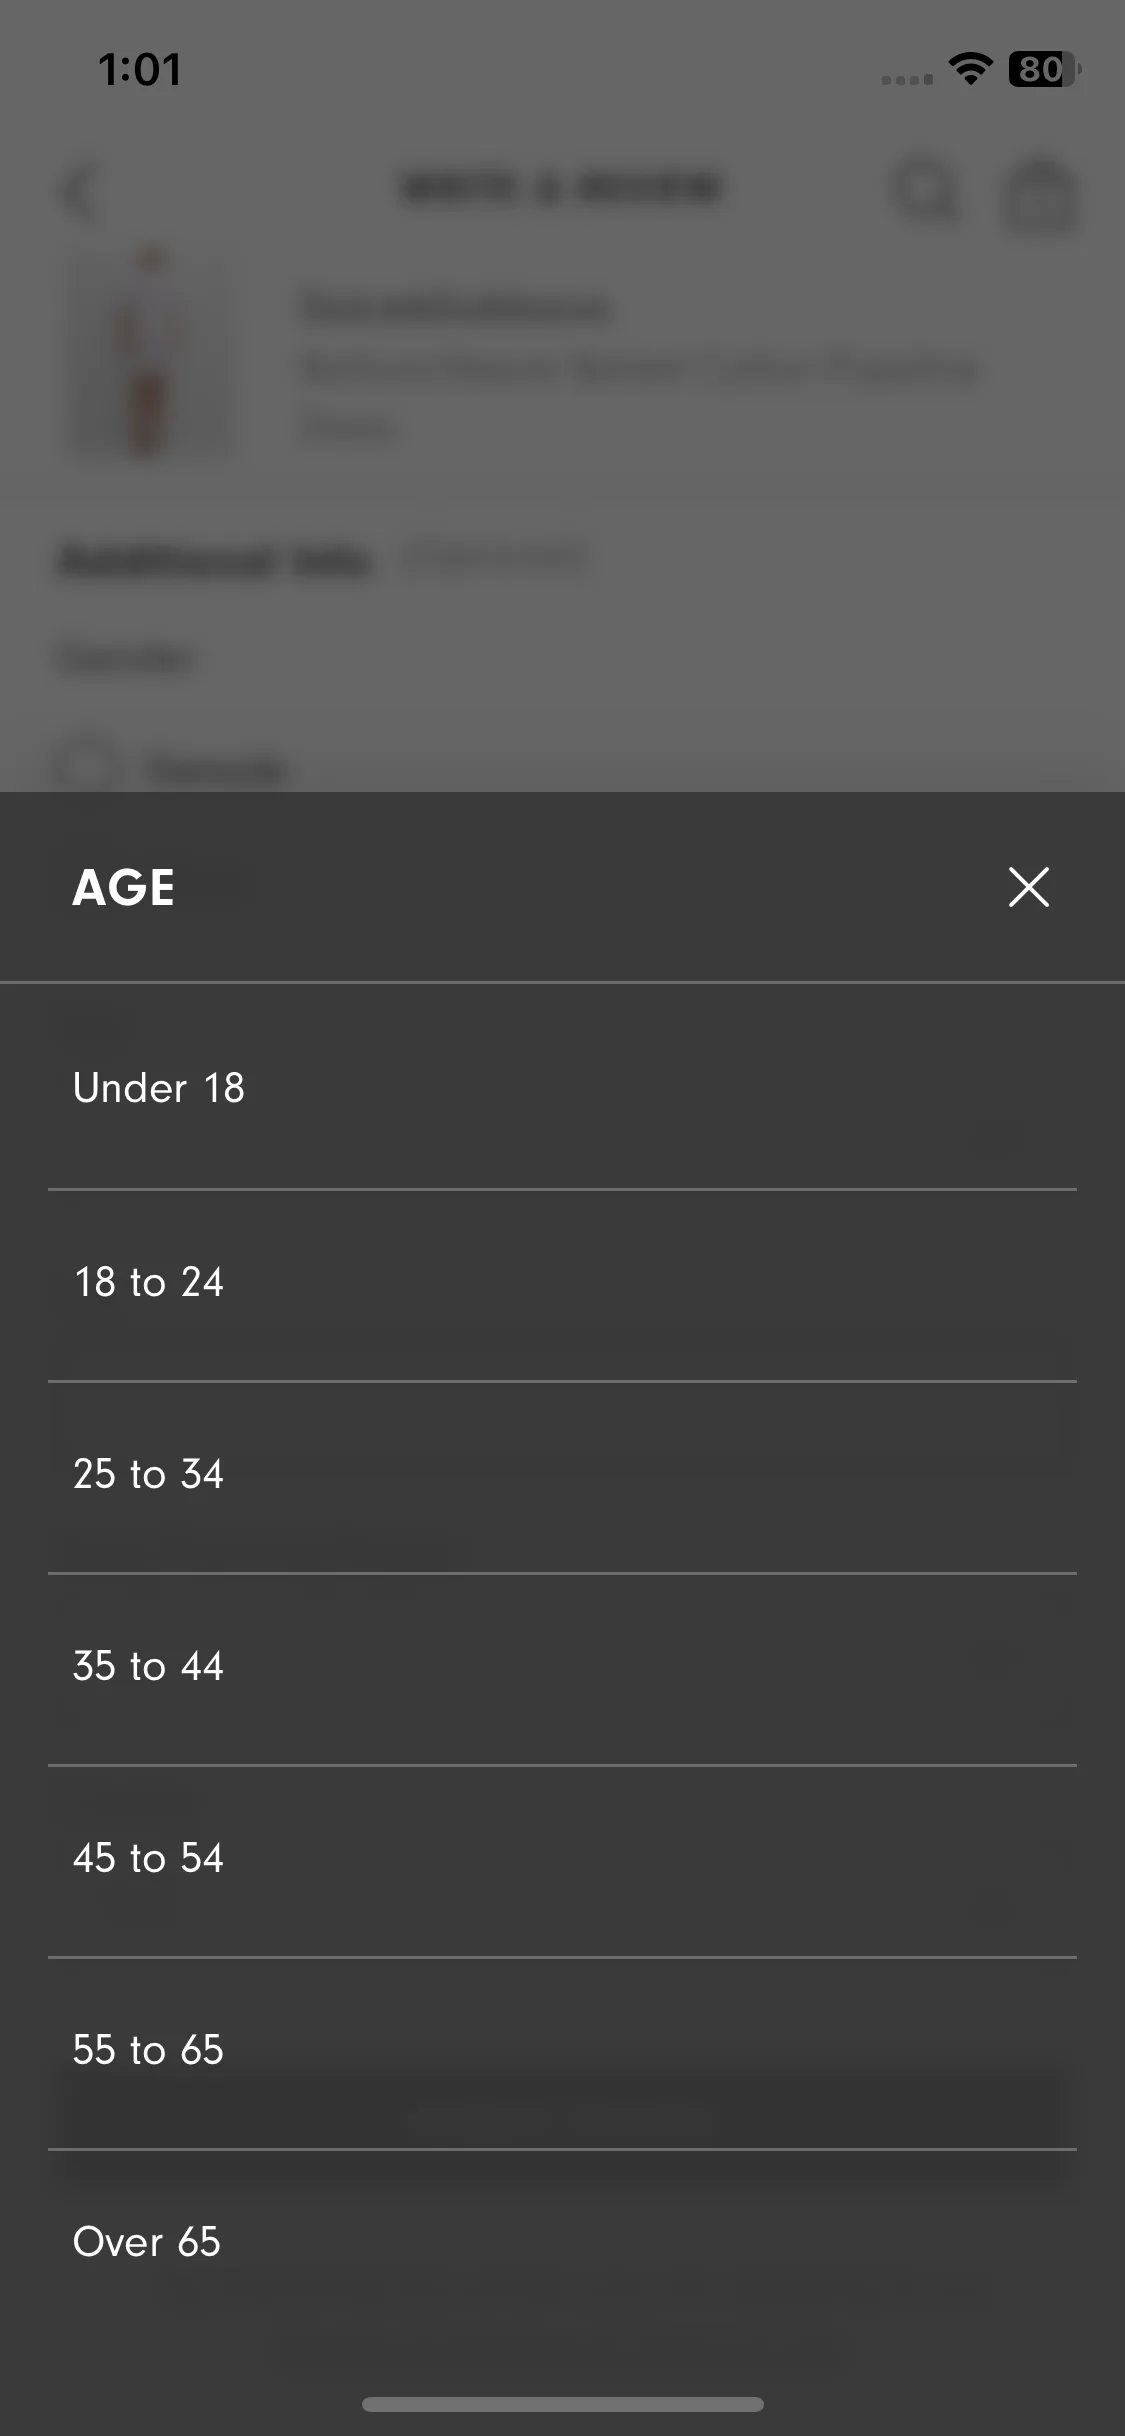Screen dimensions: 1125x2436
Task: Tap the Wi-Fi status icon
Action: [970, 69]
